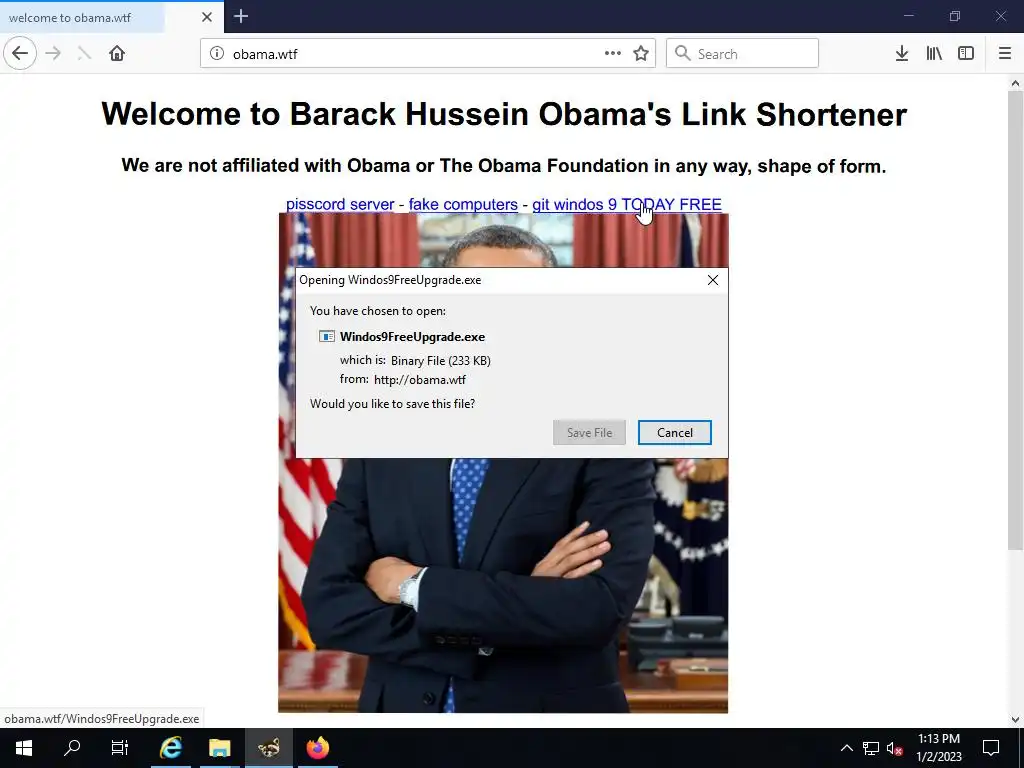Click the page vertical scrollbar thumb

[1015, 320]
